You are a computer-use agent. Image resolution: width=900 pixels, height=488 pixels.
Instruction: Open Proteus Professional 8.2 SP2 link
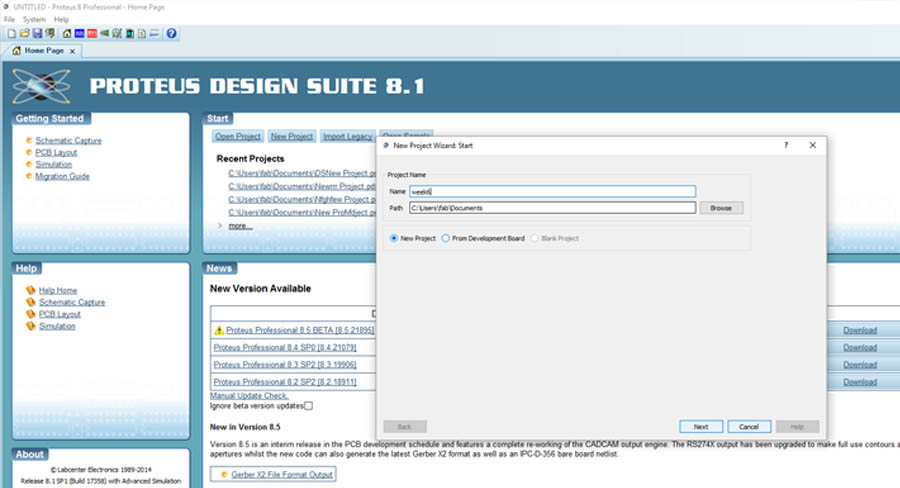click(x=285, y=382)
